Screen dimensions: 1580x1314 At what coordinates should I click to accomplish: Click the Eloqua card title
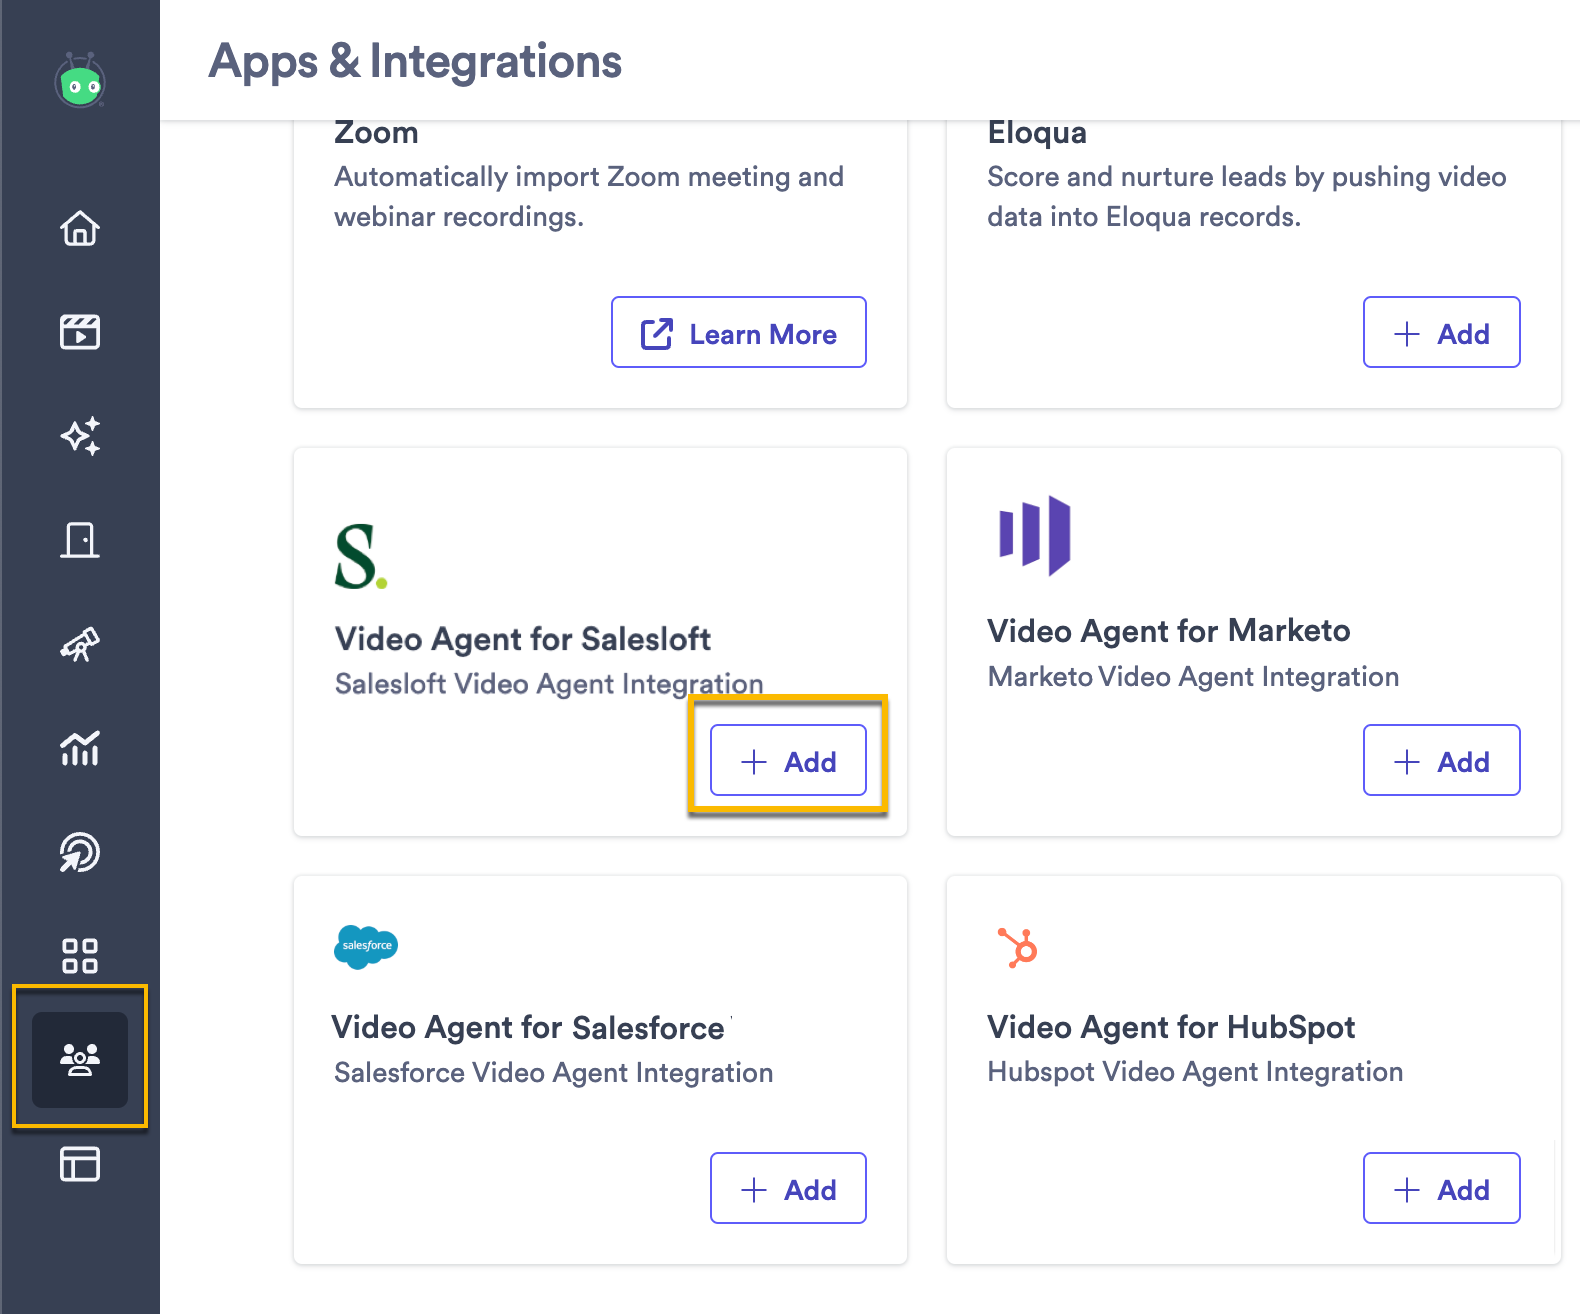pyautogui.click(x=1037, y=133)
